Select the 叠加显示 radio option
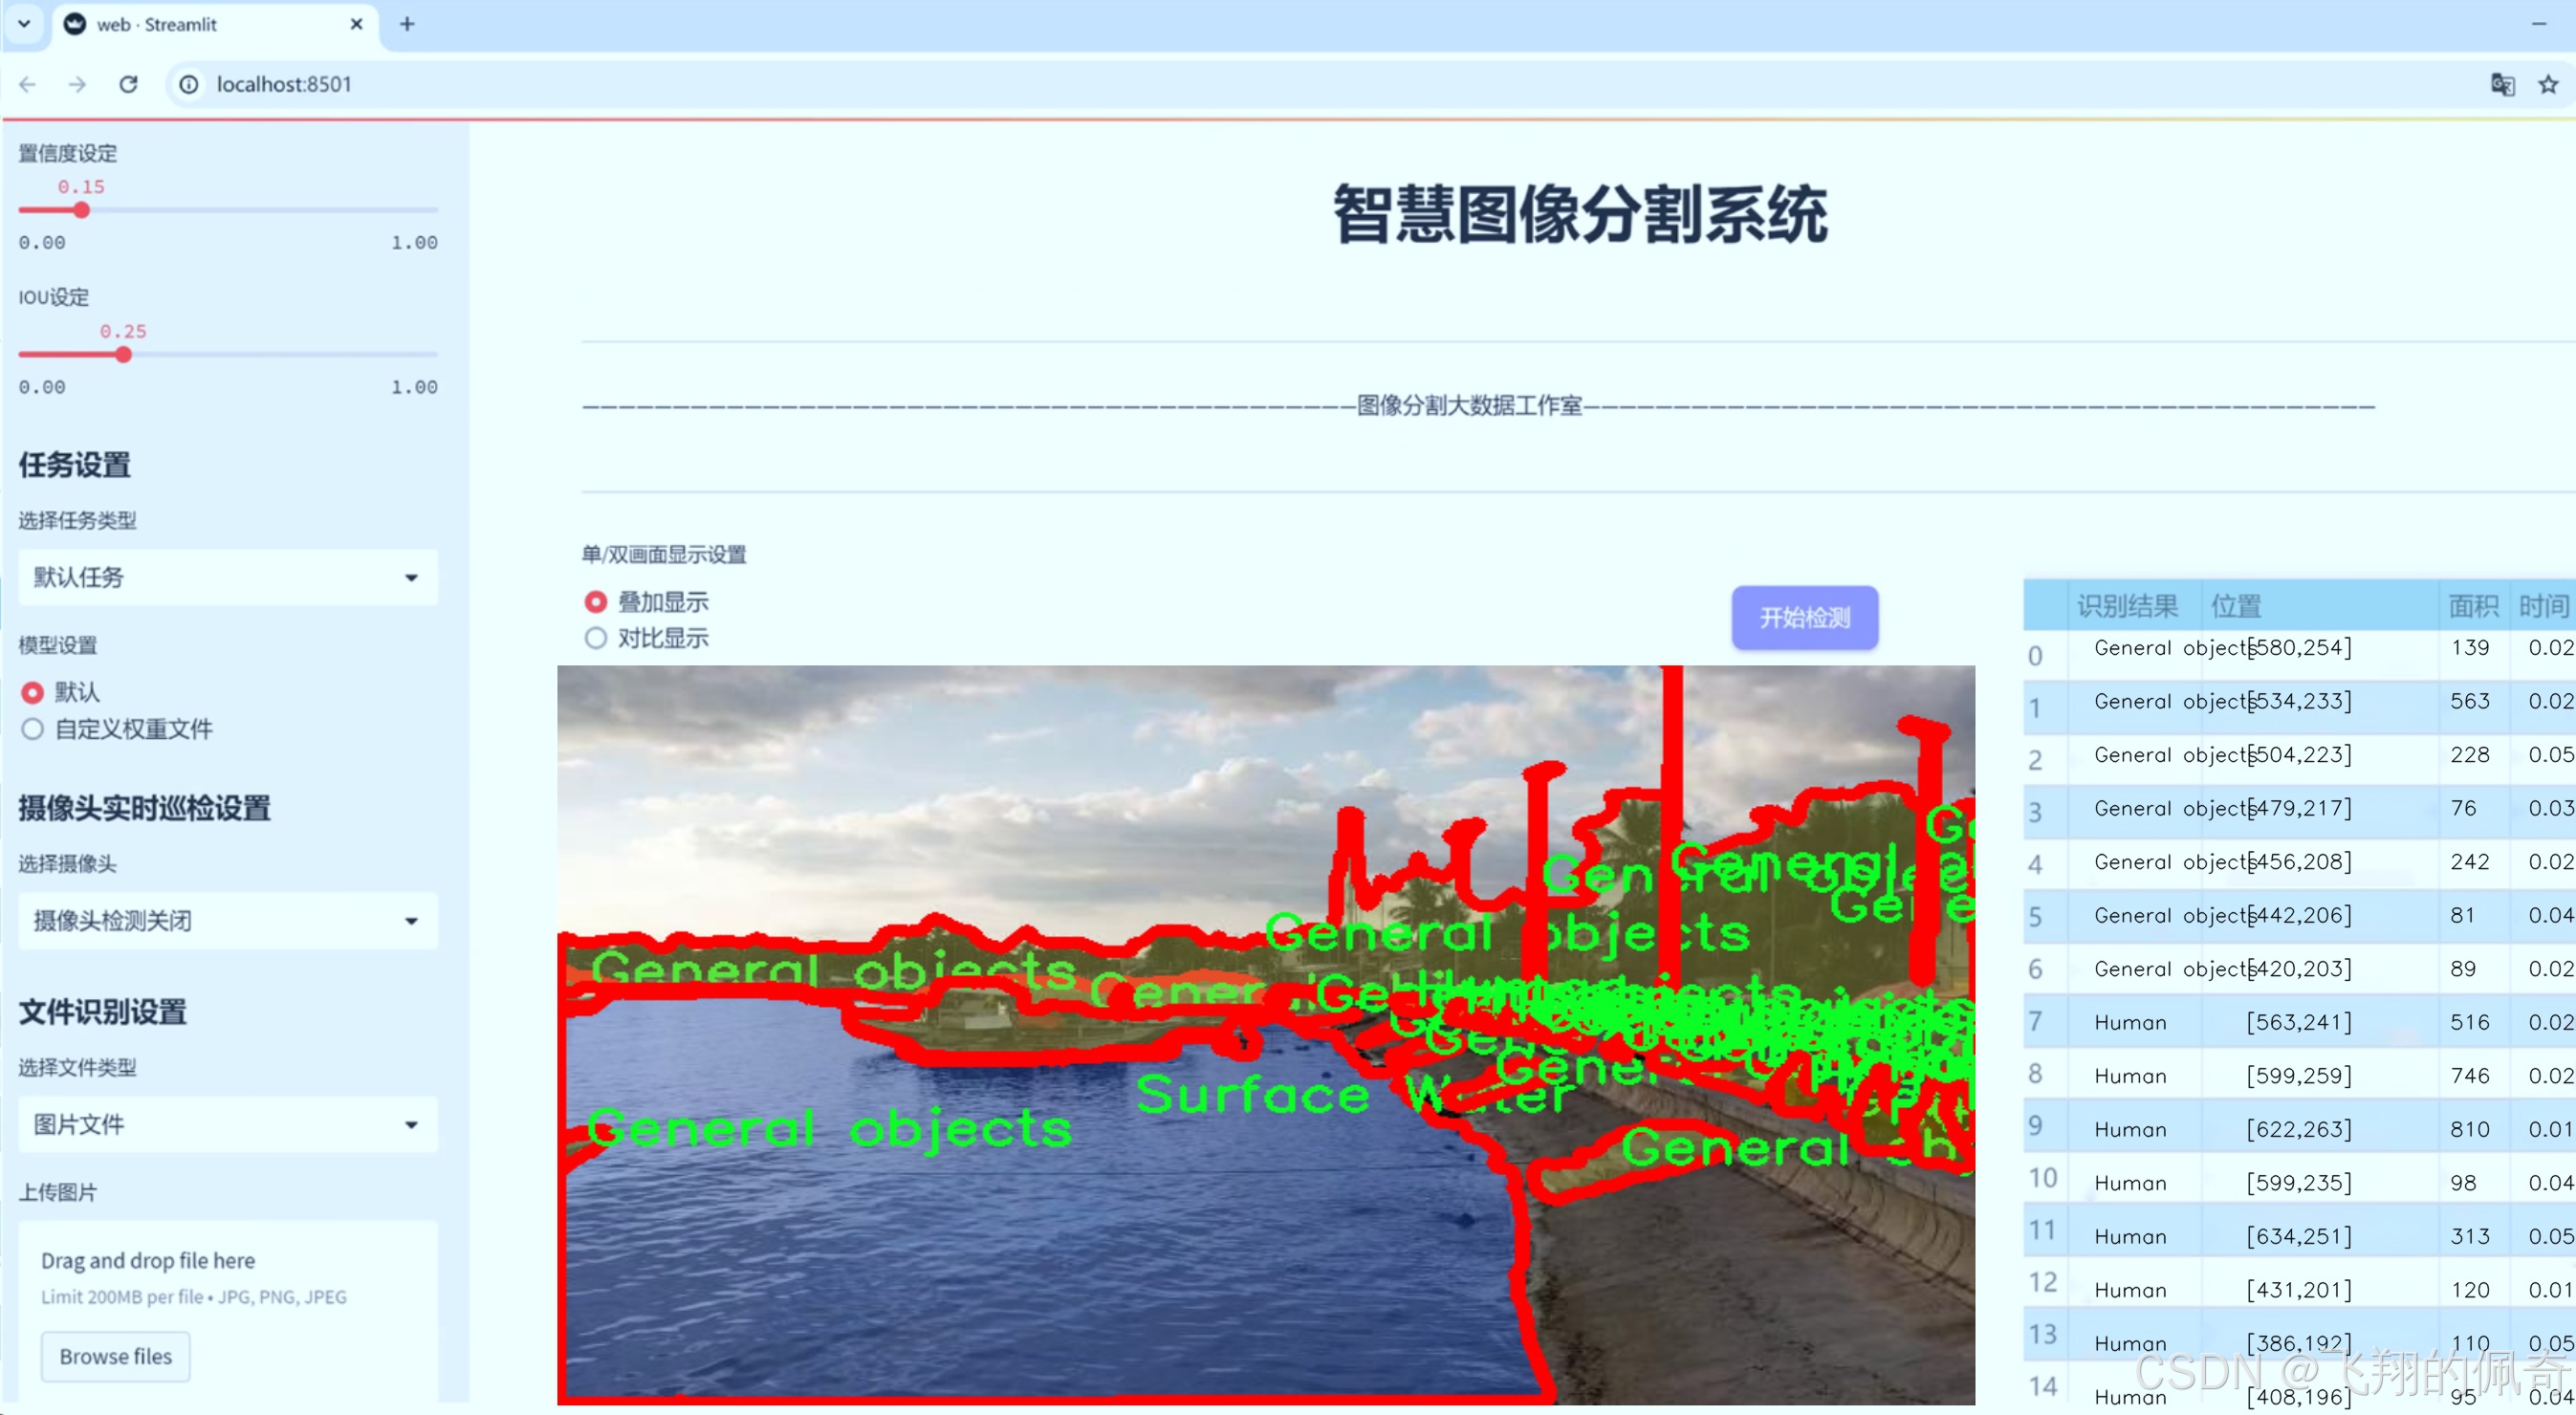 (x=596, y=602)
